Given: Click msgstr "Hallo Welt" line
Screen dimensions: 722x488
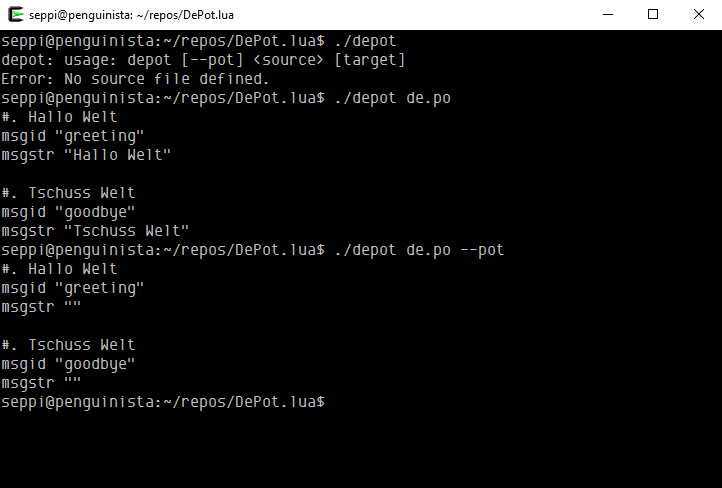Looking at the screenshot, I should 86,155.
